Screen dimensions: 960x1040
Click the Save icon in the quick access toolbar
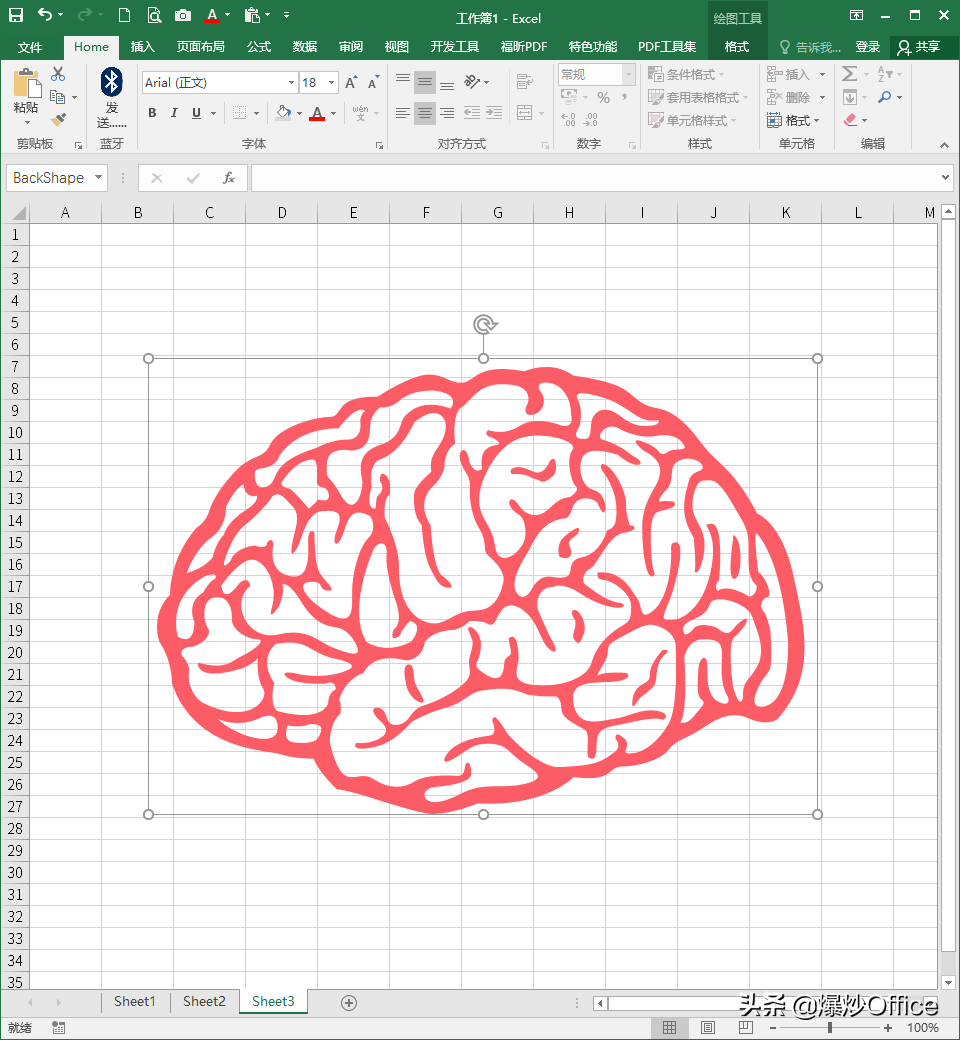point(15,15)
